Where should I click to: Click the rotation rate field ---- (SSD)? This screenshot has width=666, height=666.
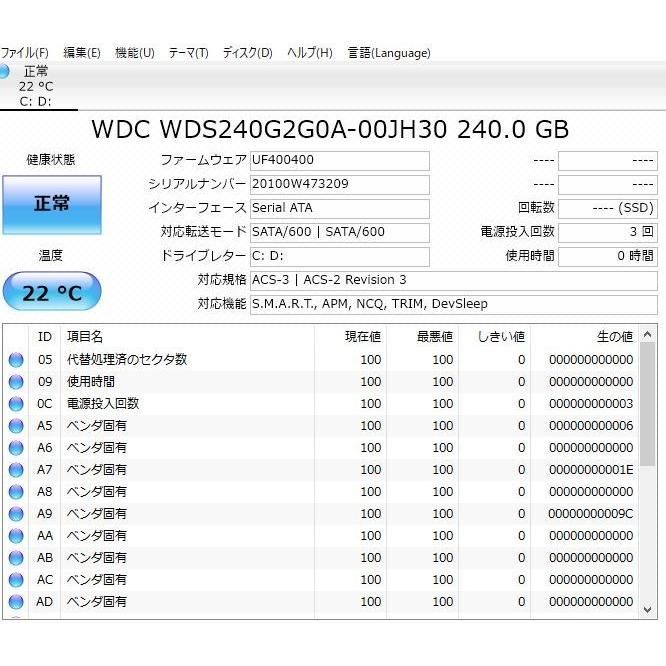608,208
